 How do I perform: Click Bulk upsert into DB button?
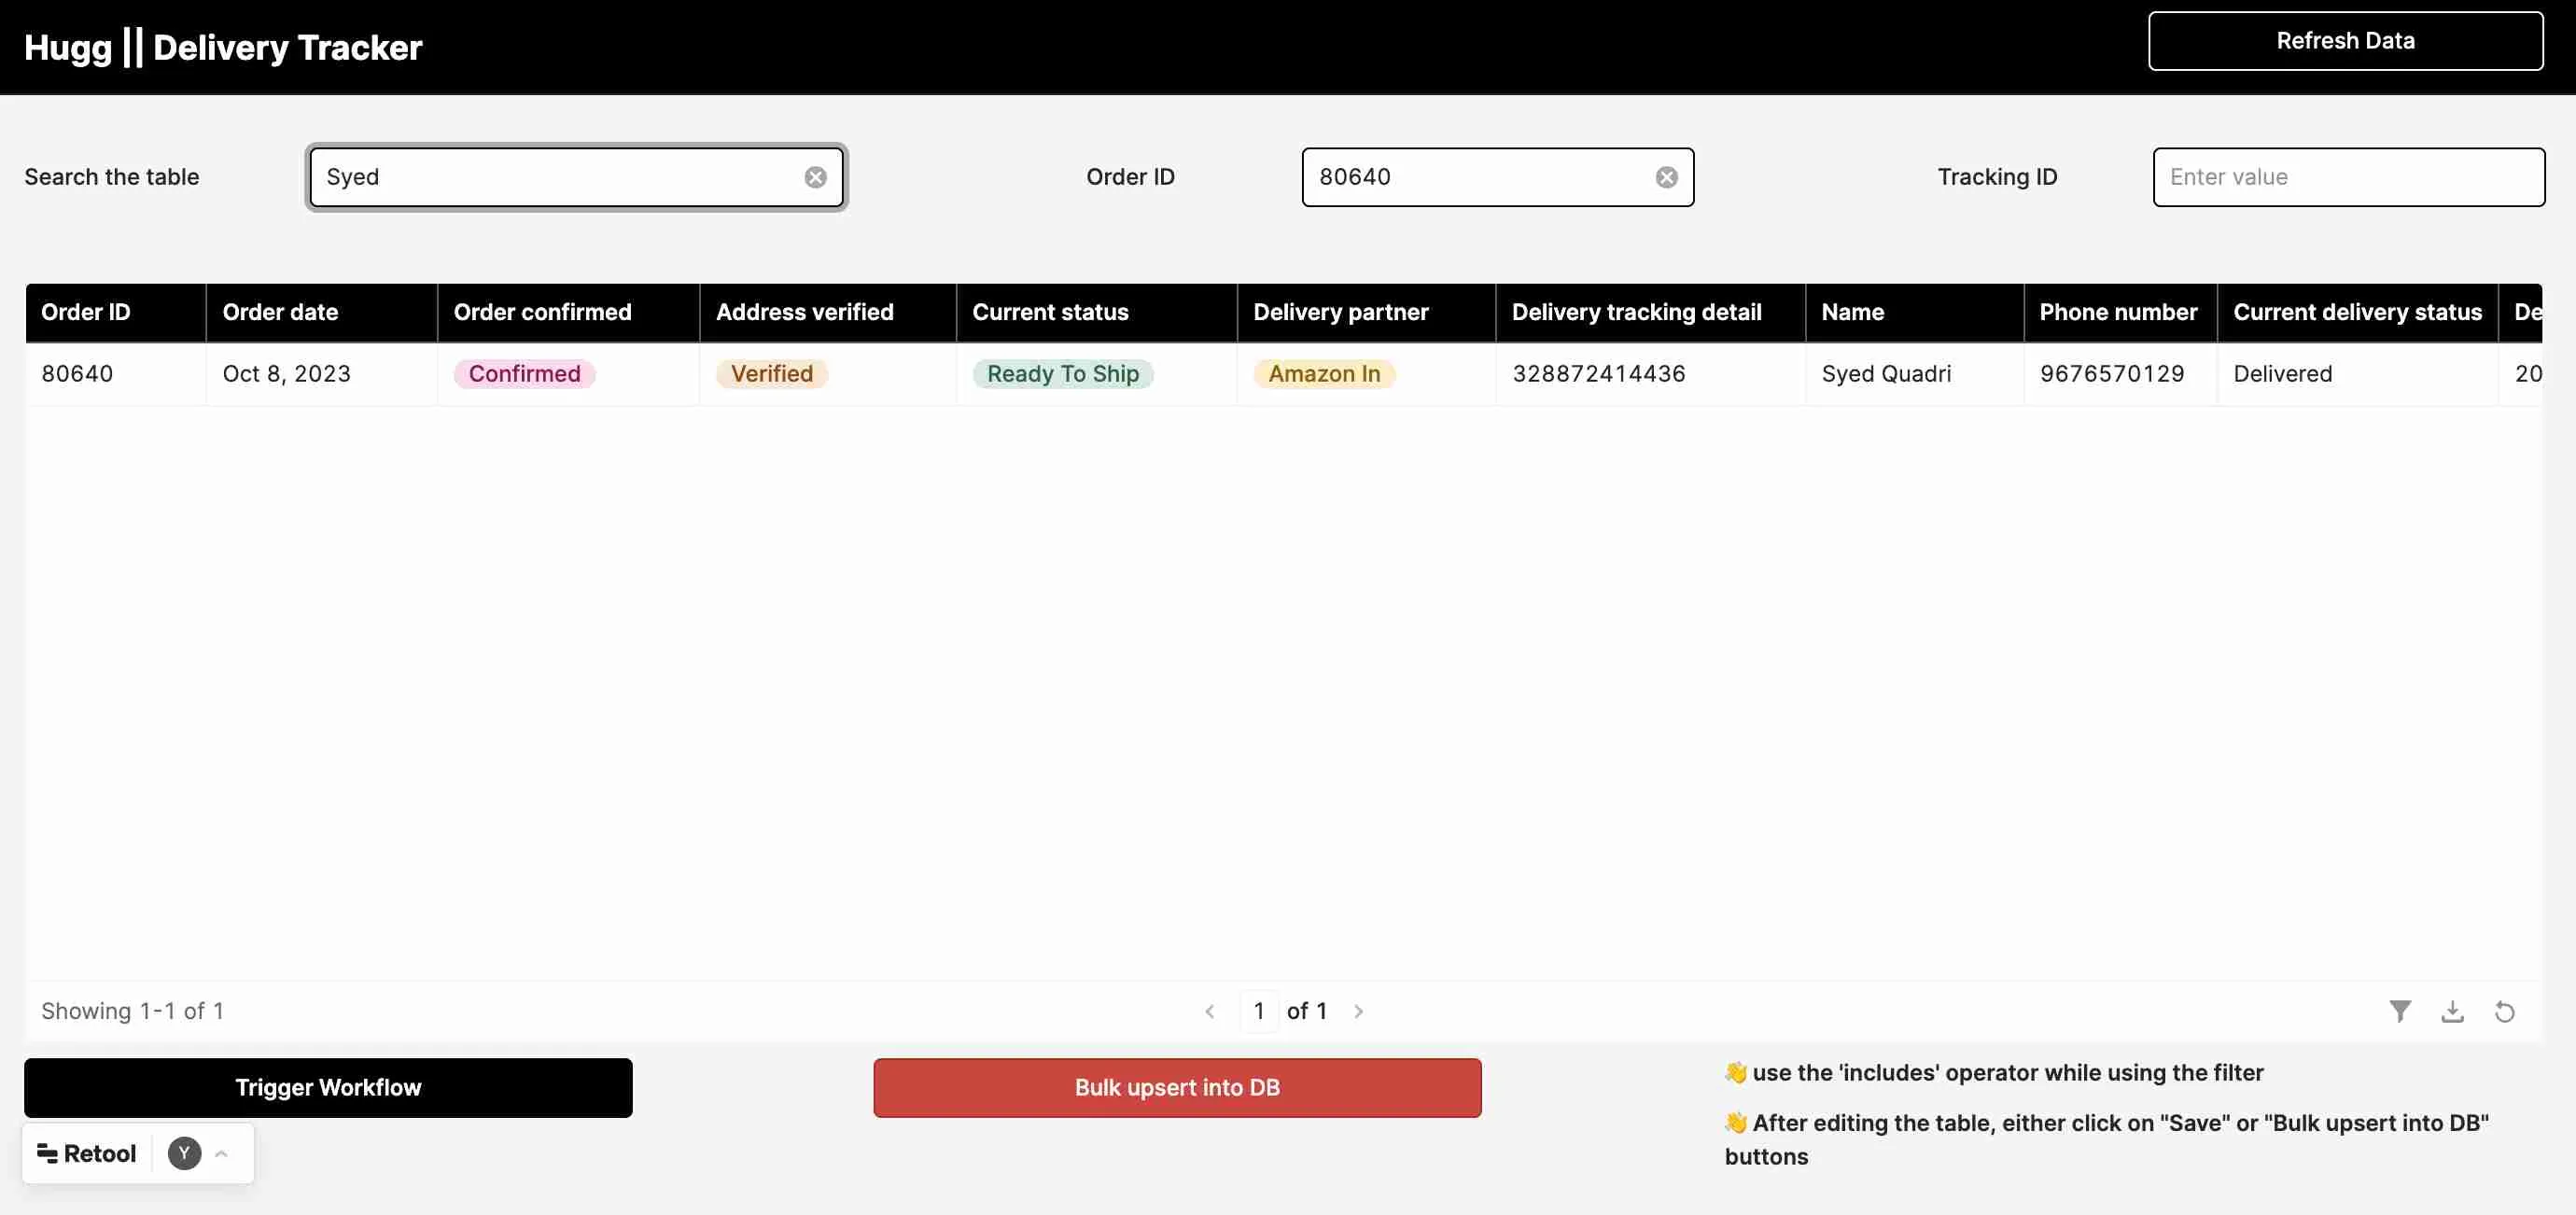1177,1087
